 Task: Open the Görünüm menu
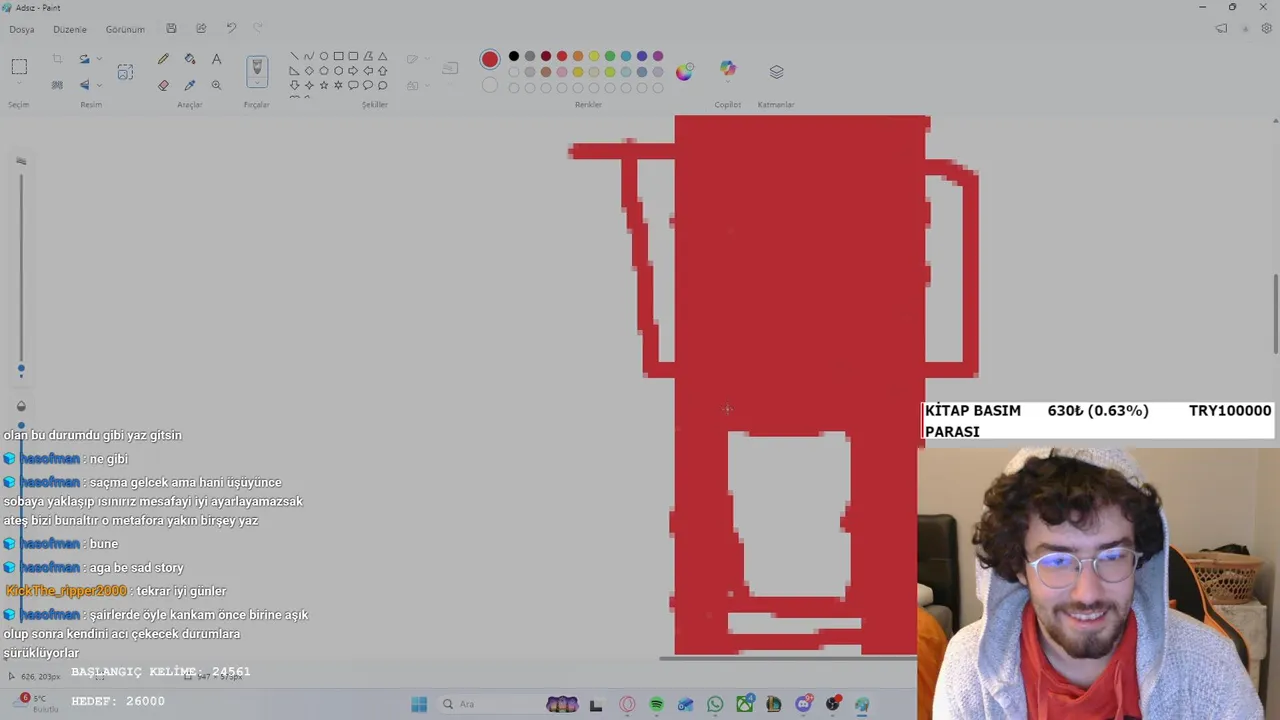pyautogui.click(x=125, y=29)
